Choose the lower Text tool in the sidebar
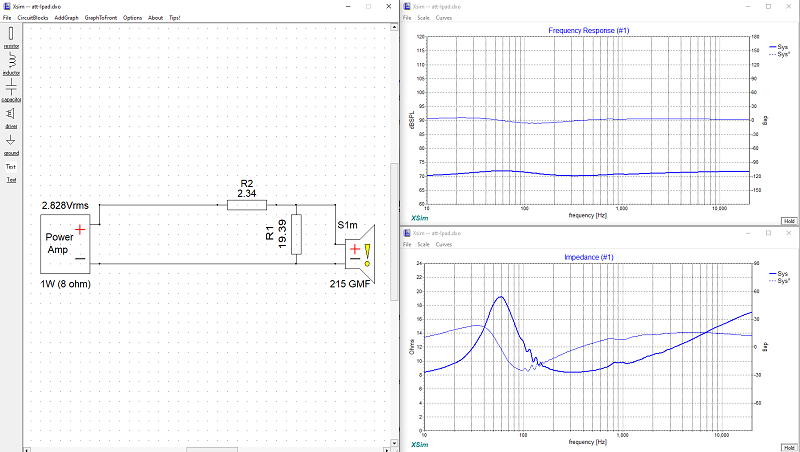800x452 pixels. pyautogui.click(x=11, y=180)
